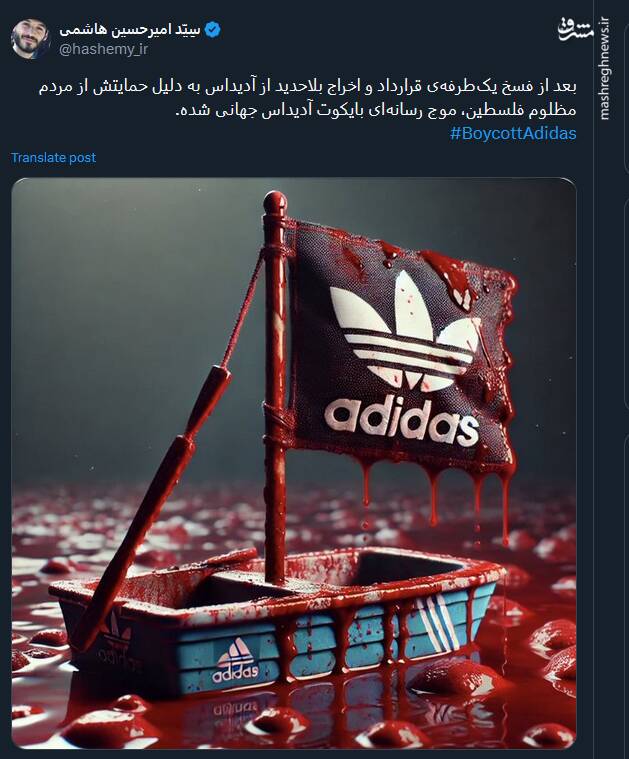
Task: Click the blue verified checkmark badge
Action: 213,30
